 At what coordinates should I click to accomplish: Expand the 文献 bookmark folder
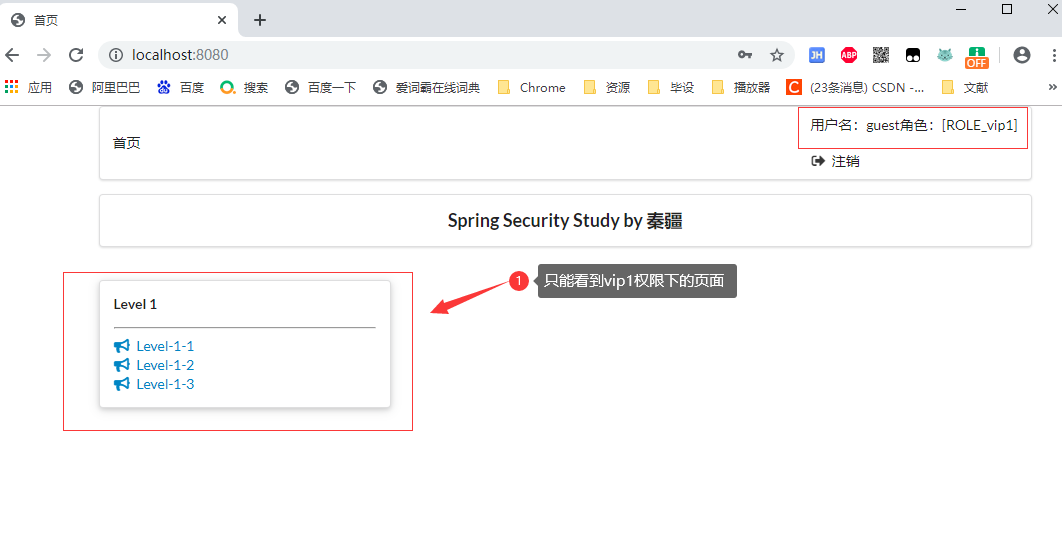point(965,87)
